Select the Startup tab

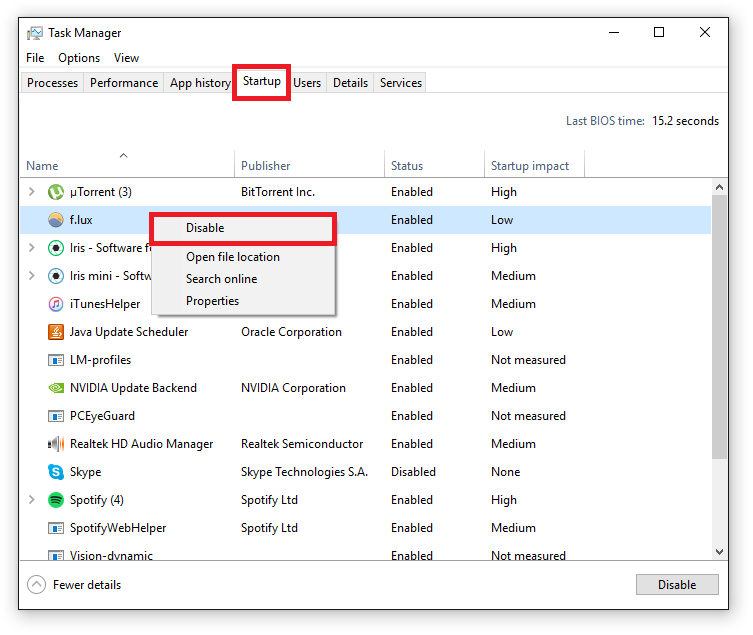(x=262, y=81)
